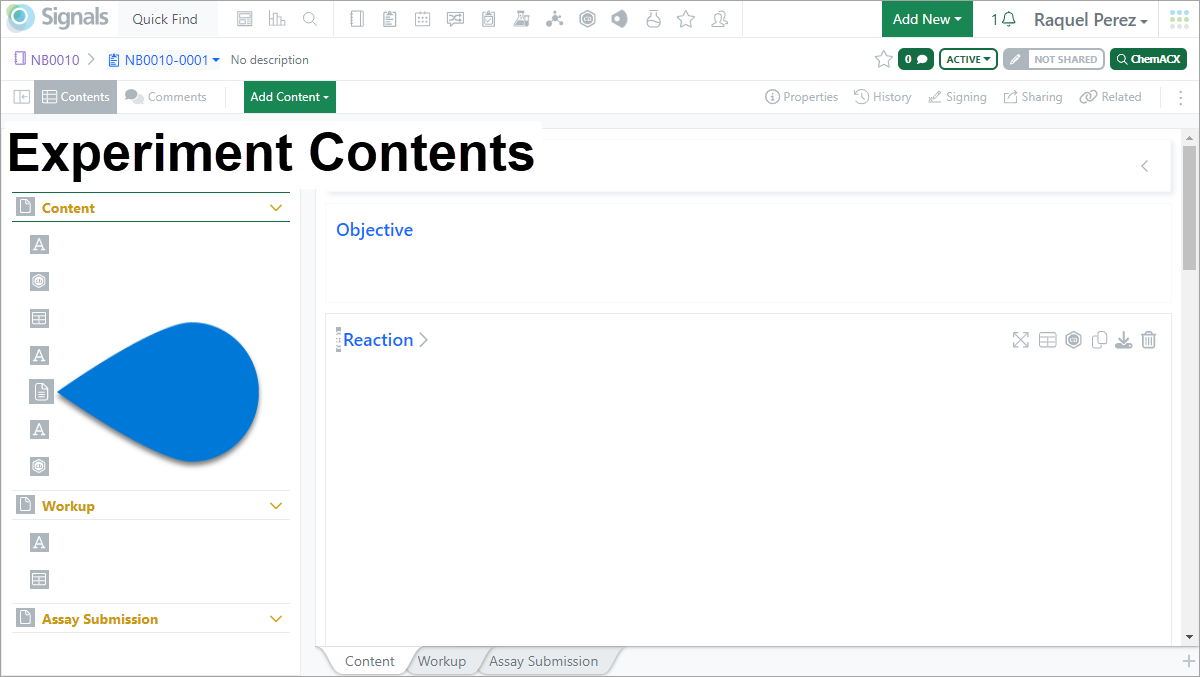The image size is (1200, 677).
Task: Click the magnifier search icon in top toolbar
Action: pos(310,19)
